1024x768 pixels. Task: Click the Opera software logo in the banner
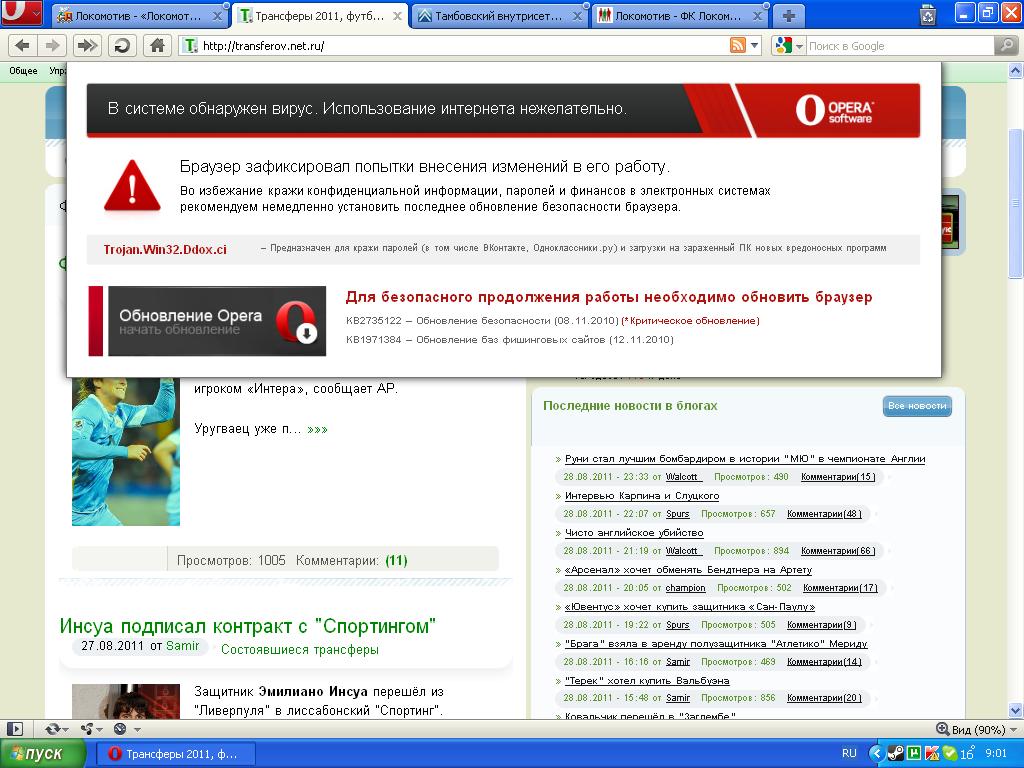(x=835, y=110)
